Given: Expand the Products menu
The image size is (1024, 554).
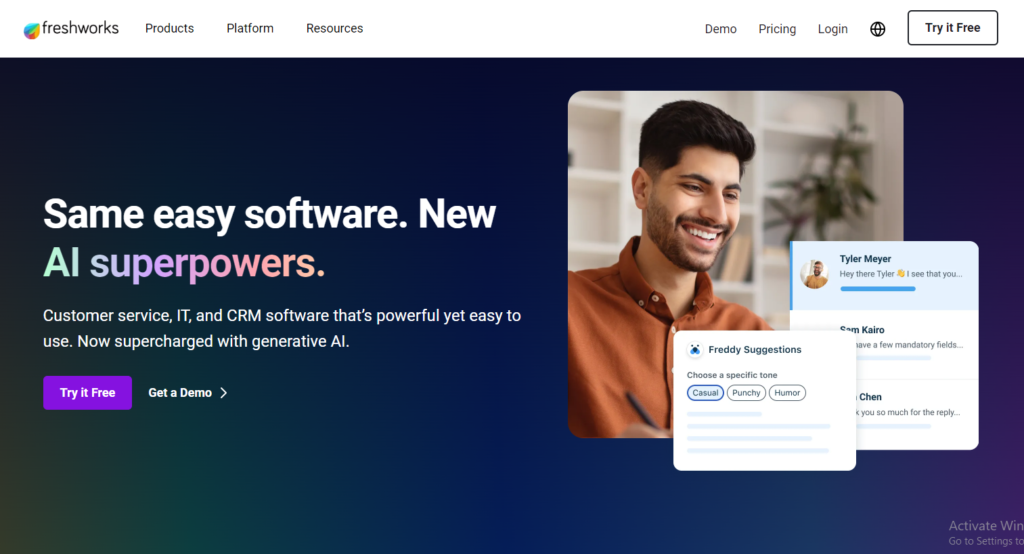Looking at the screenshot, I should [169, 28].
